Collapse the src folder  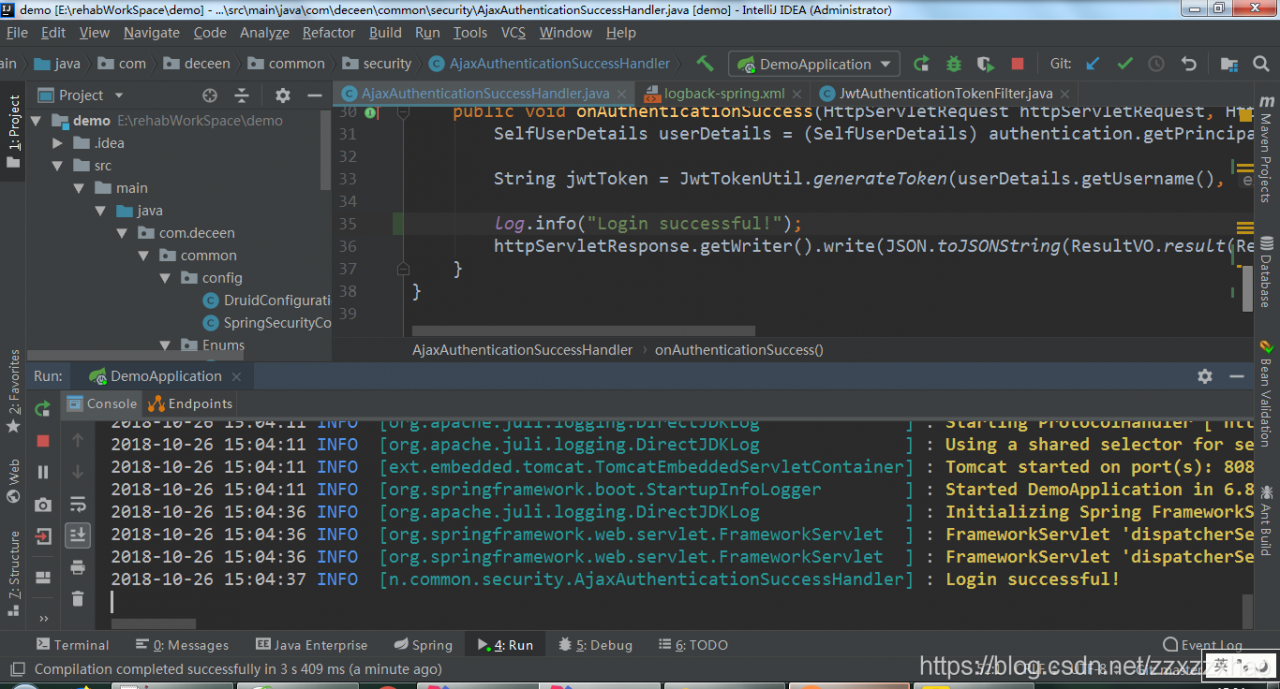(58, 166)
